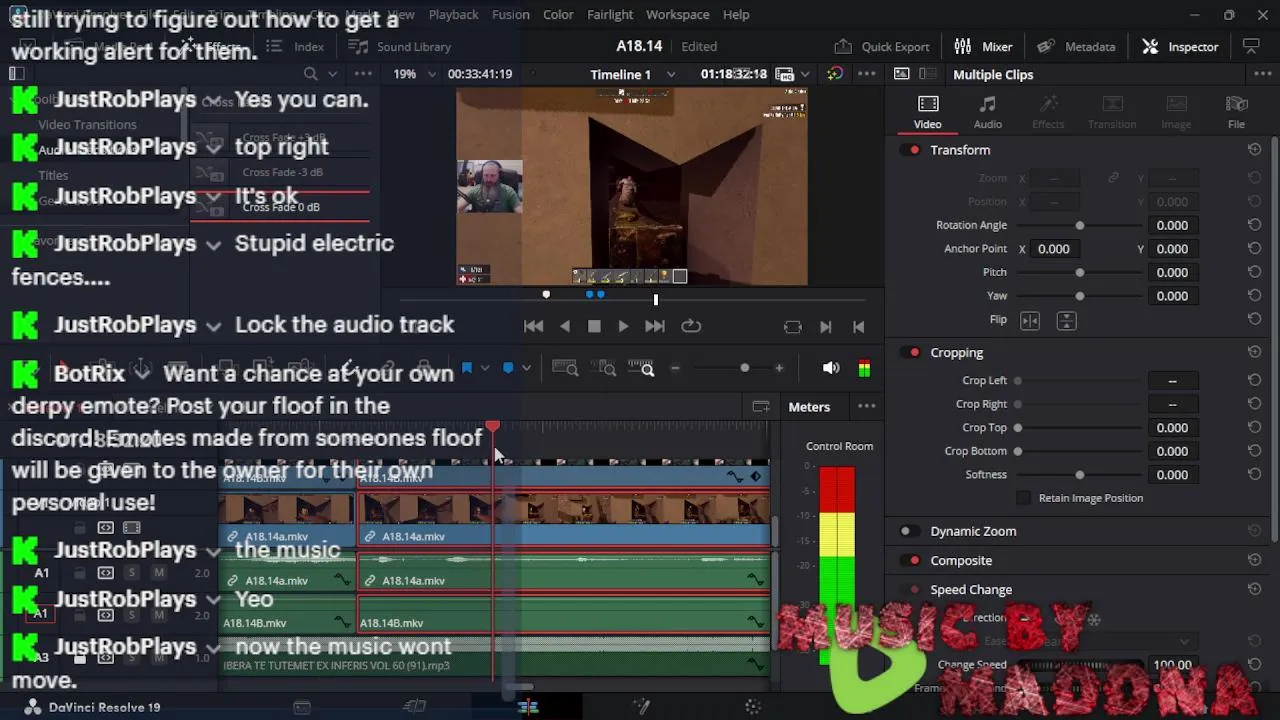Open the Fairlight menu
Image resolution: width=1280 pixels, height=720 pixels.
tap(610, 14)
